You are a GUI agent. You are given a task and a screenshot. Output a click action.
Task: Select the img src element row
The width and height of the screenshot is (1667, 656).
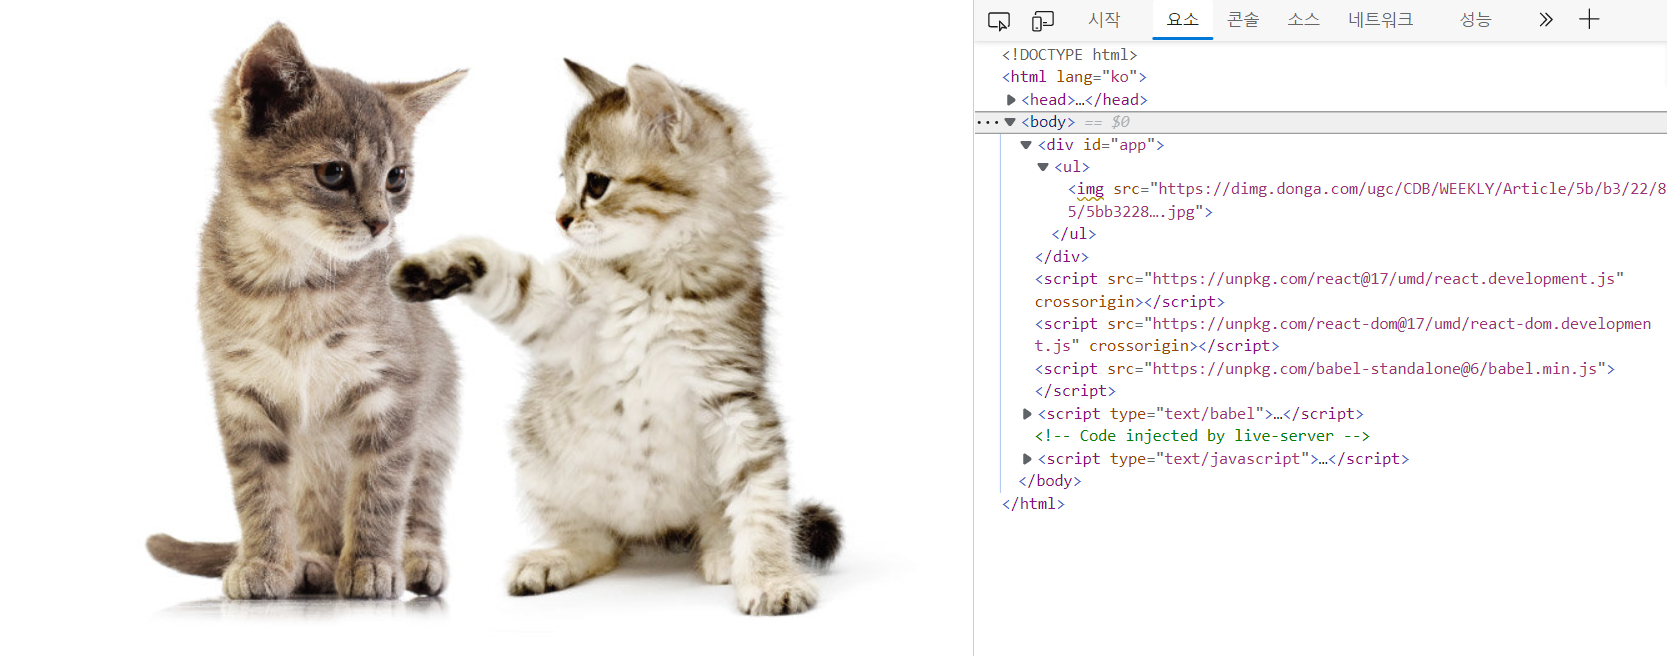coord(1367,200)
